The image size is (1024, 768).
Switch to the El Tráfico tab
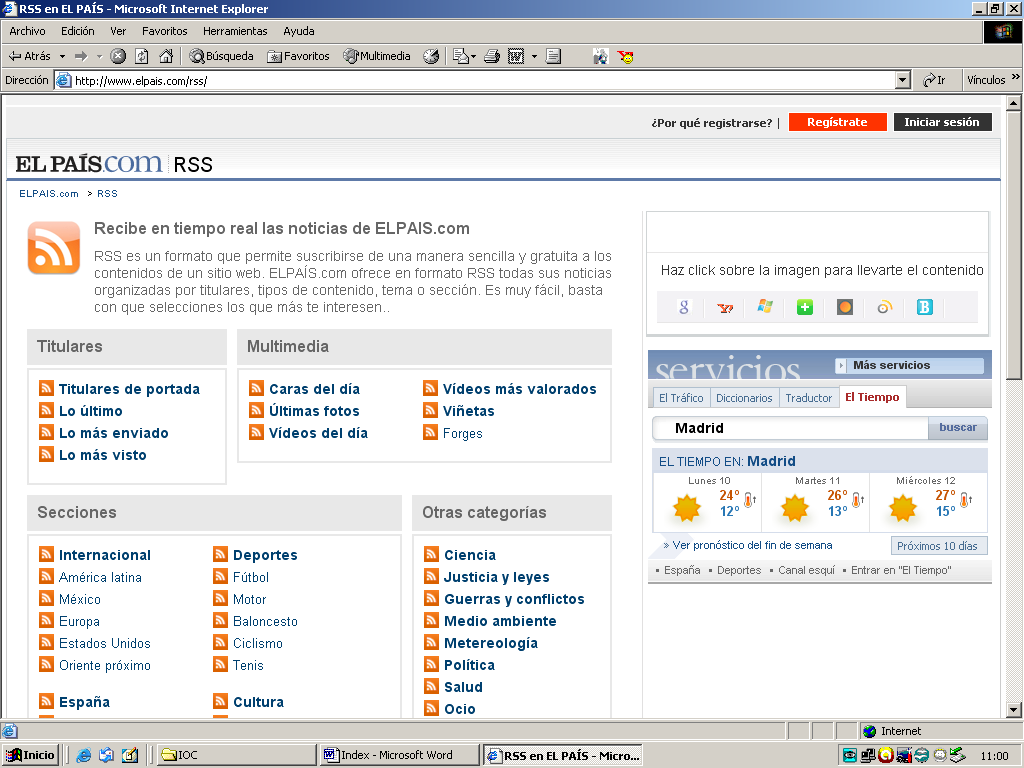680,398
